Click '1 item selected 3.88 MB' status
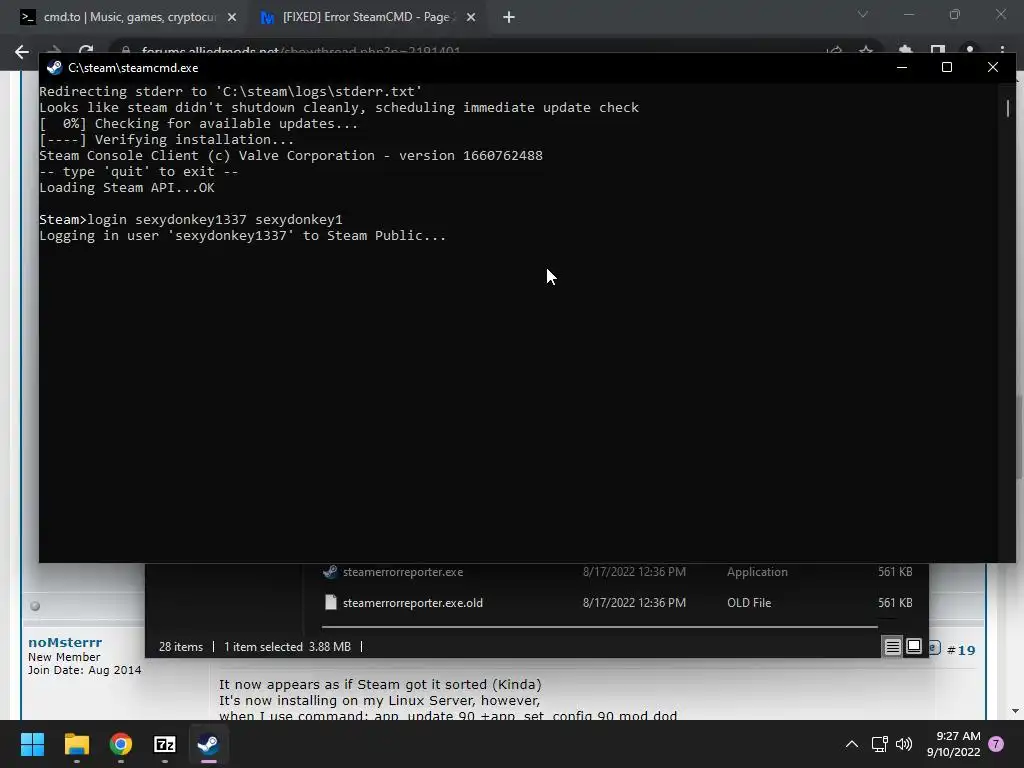This screenshot has width=1024, height=768. [287, 647]
